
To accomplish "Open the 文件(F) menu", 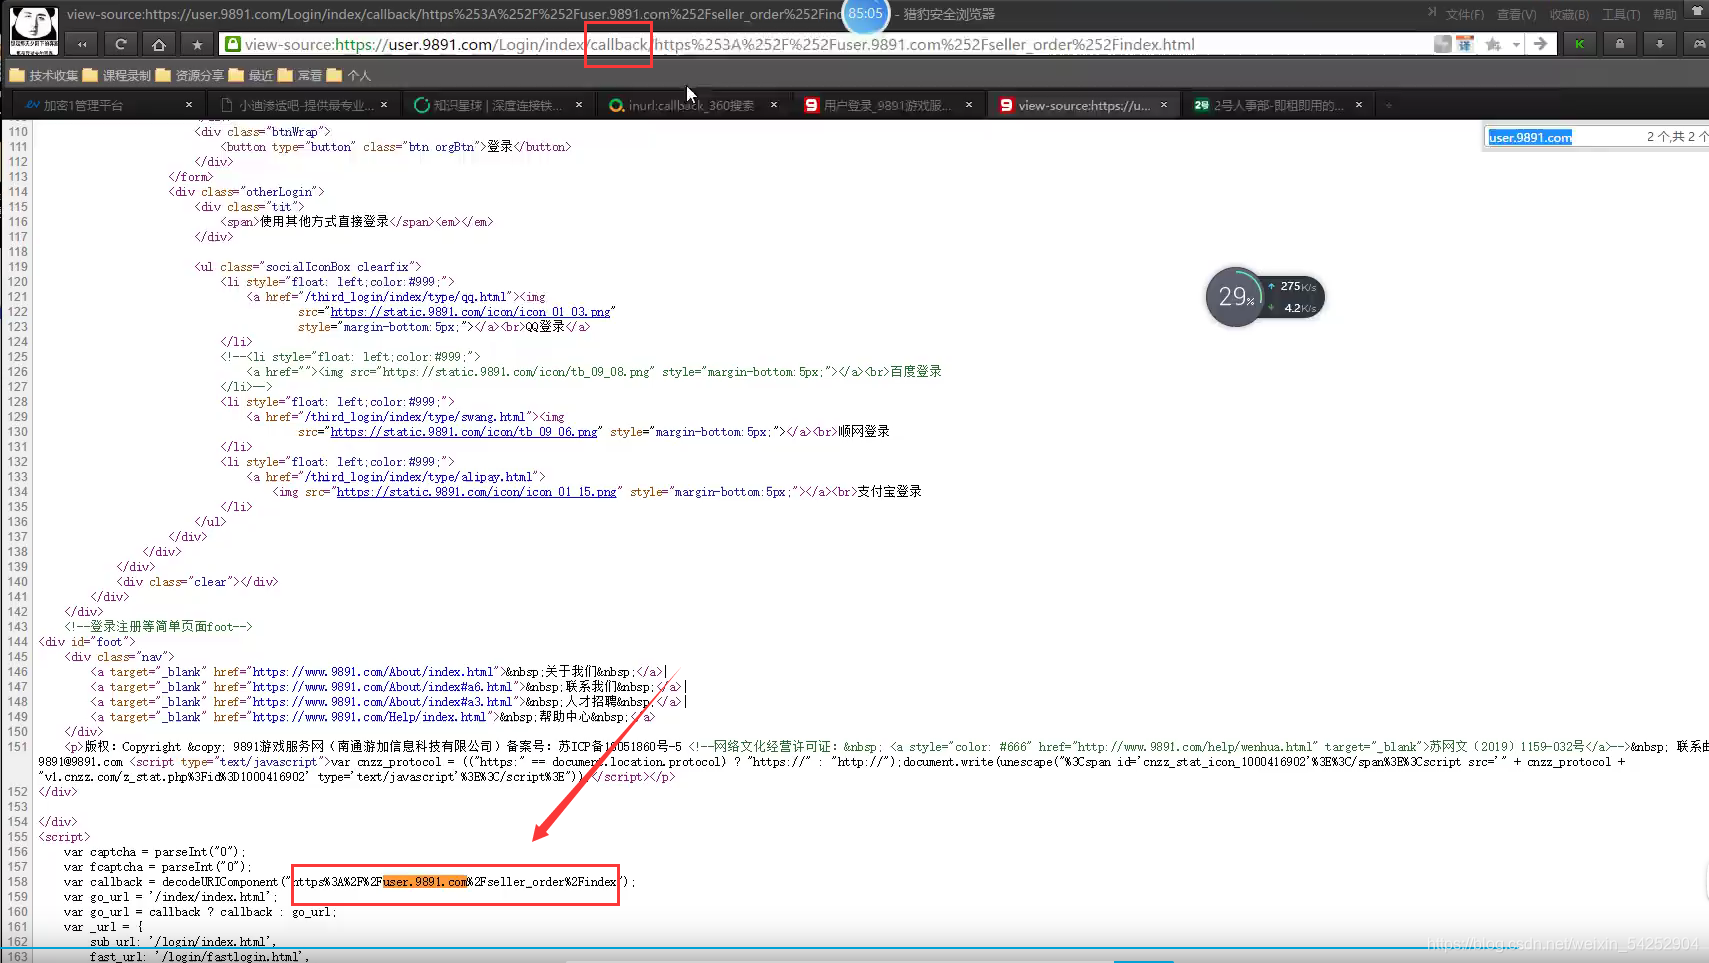I will [1464, 14].
